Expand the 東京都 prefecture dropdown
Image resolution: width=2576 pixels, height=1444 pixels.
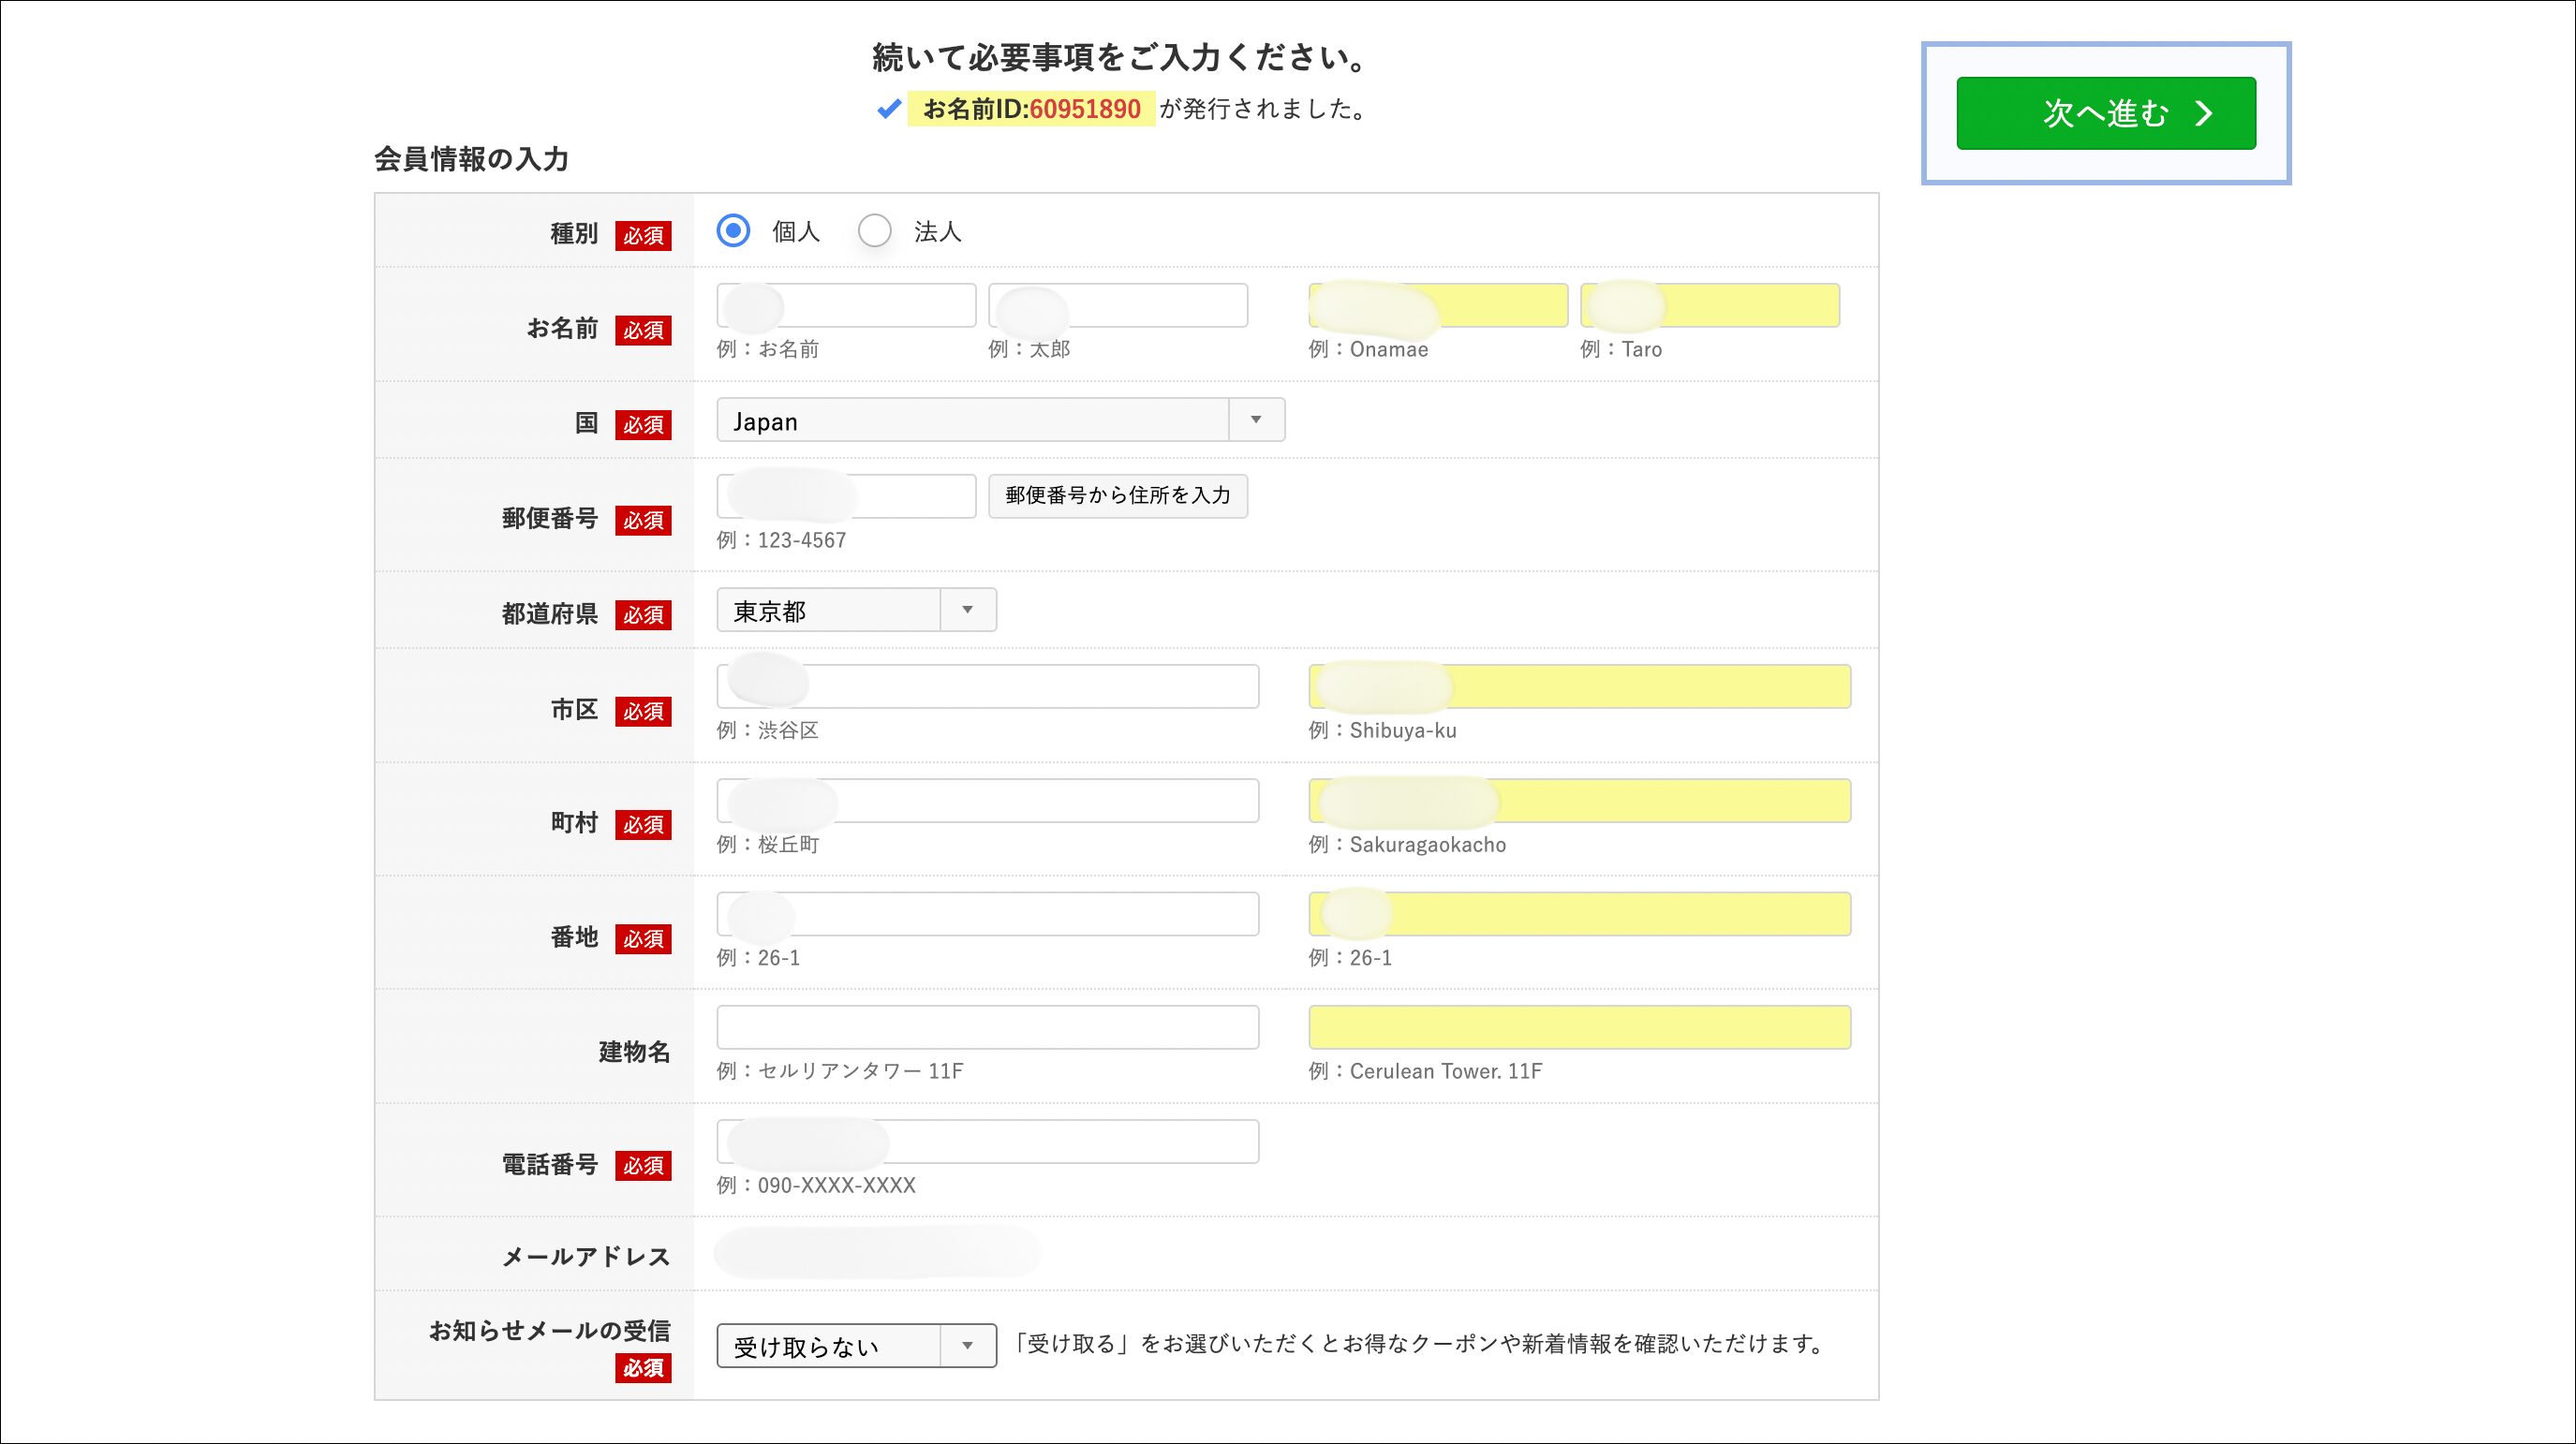(856, 610)
